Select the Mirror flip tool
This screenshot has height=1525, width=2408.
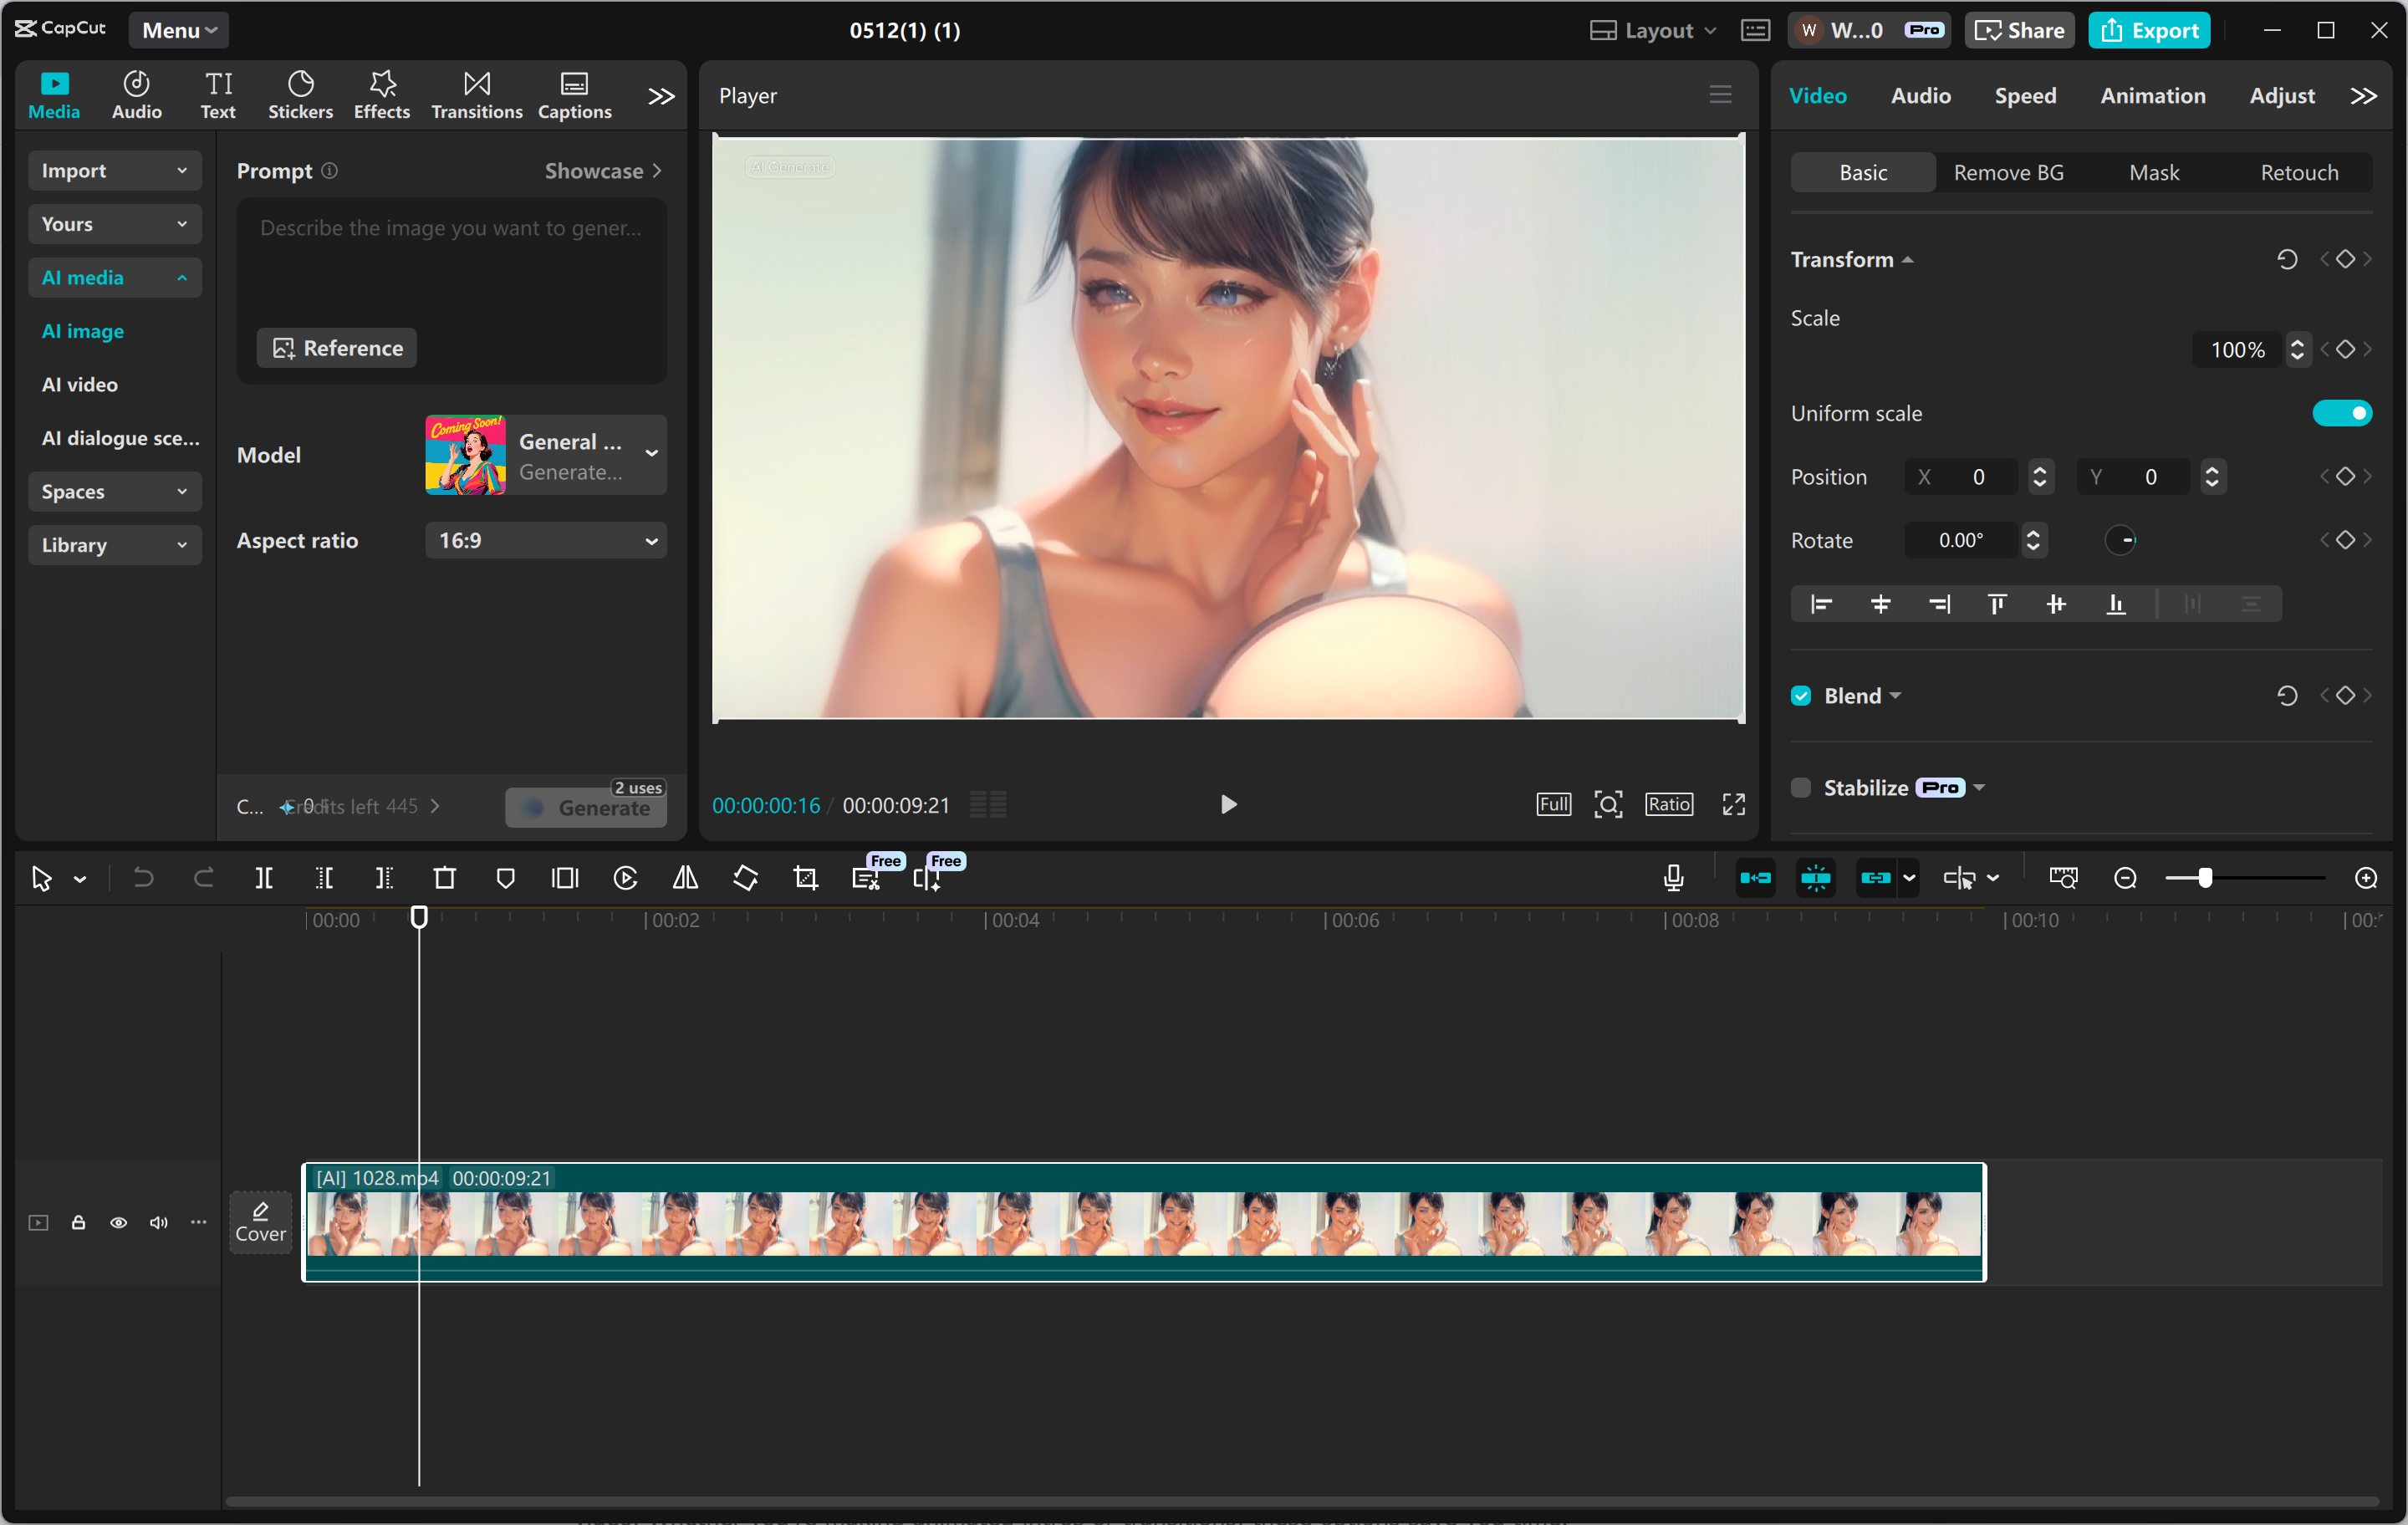point(685,877)
